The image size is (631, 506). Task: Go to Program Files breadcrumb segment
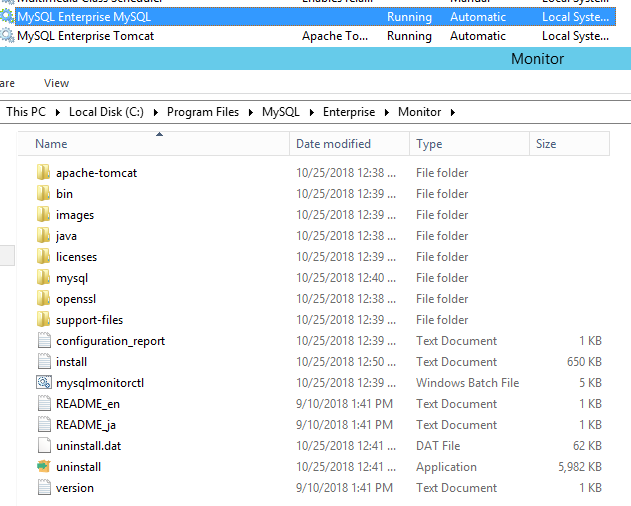pos(203,112)
